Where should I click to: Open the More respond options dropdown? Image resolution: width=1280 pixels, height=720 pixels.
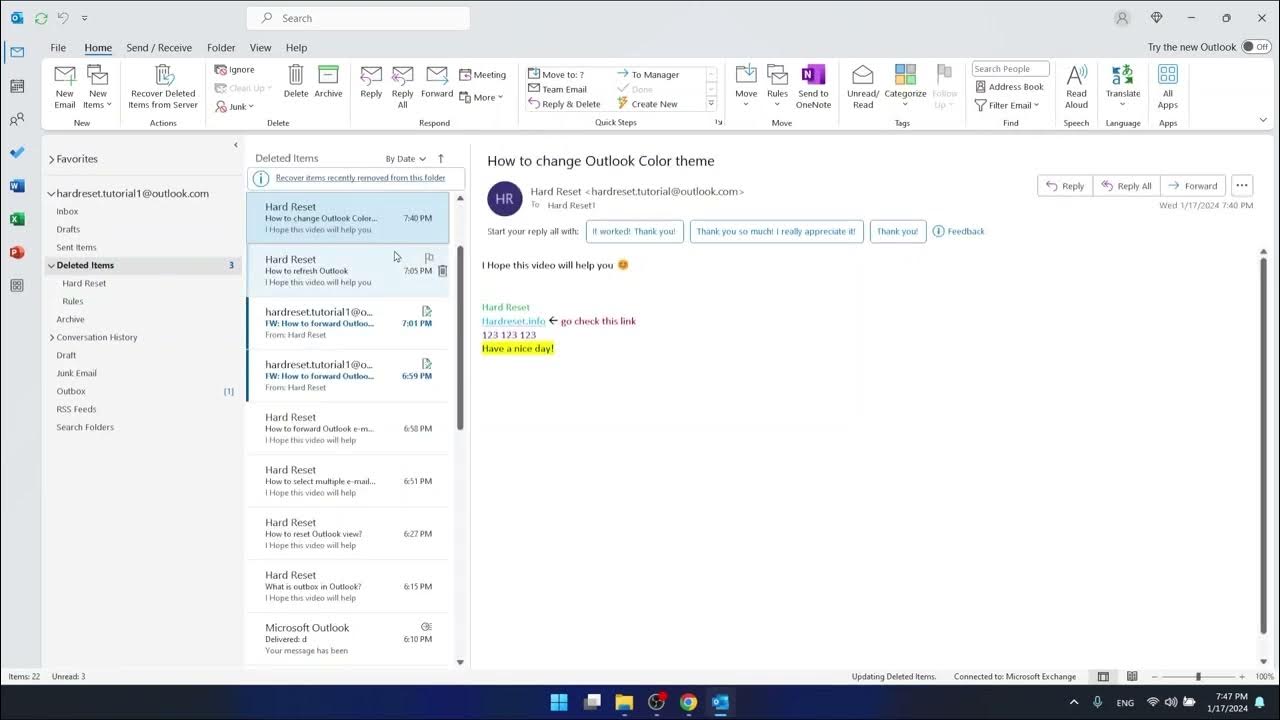click(x=484, y=97)
